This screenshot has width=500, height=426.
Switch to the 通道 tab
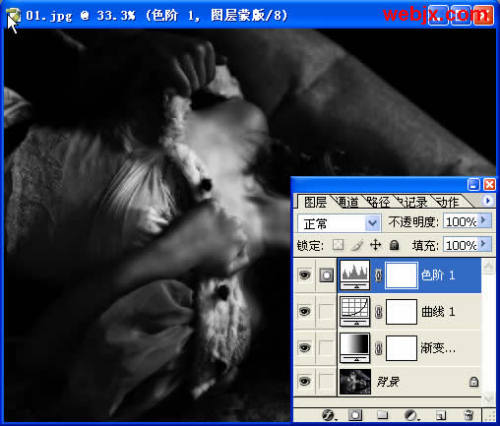(348, 202)
